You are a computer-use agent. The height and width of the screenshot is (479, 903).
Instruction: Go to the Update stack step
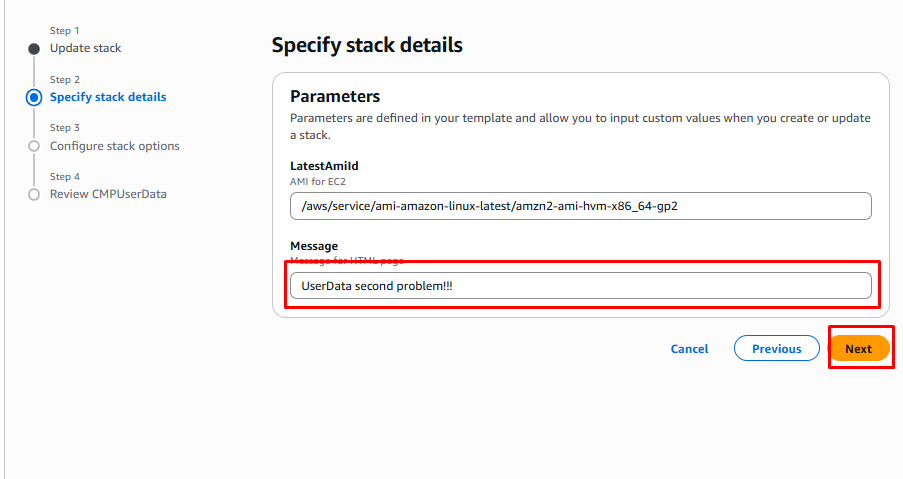[86, 48]
